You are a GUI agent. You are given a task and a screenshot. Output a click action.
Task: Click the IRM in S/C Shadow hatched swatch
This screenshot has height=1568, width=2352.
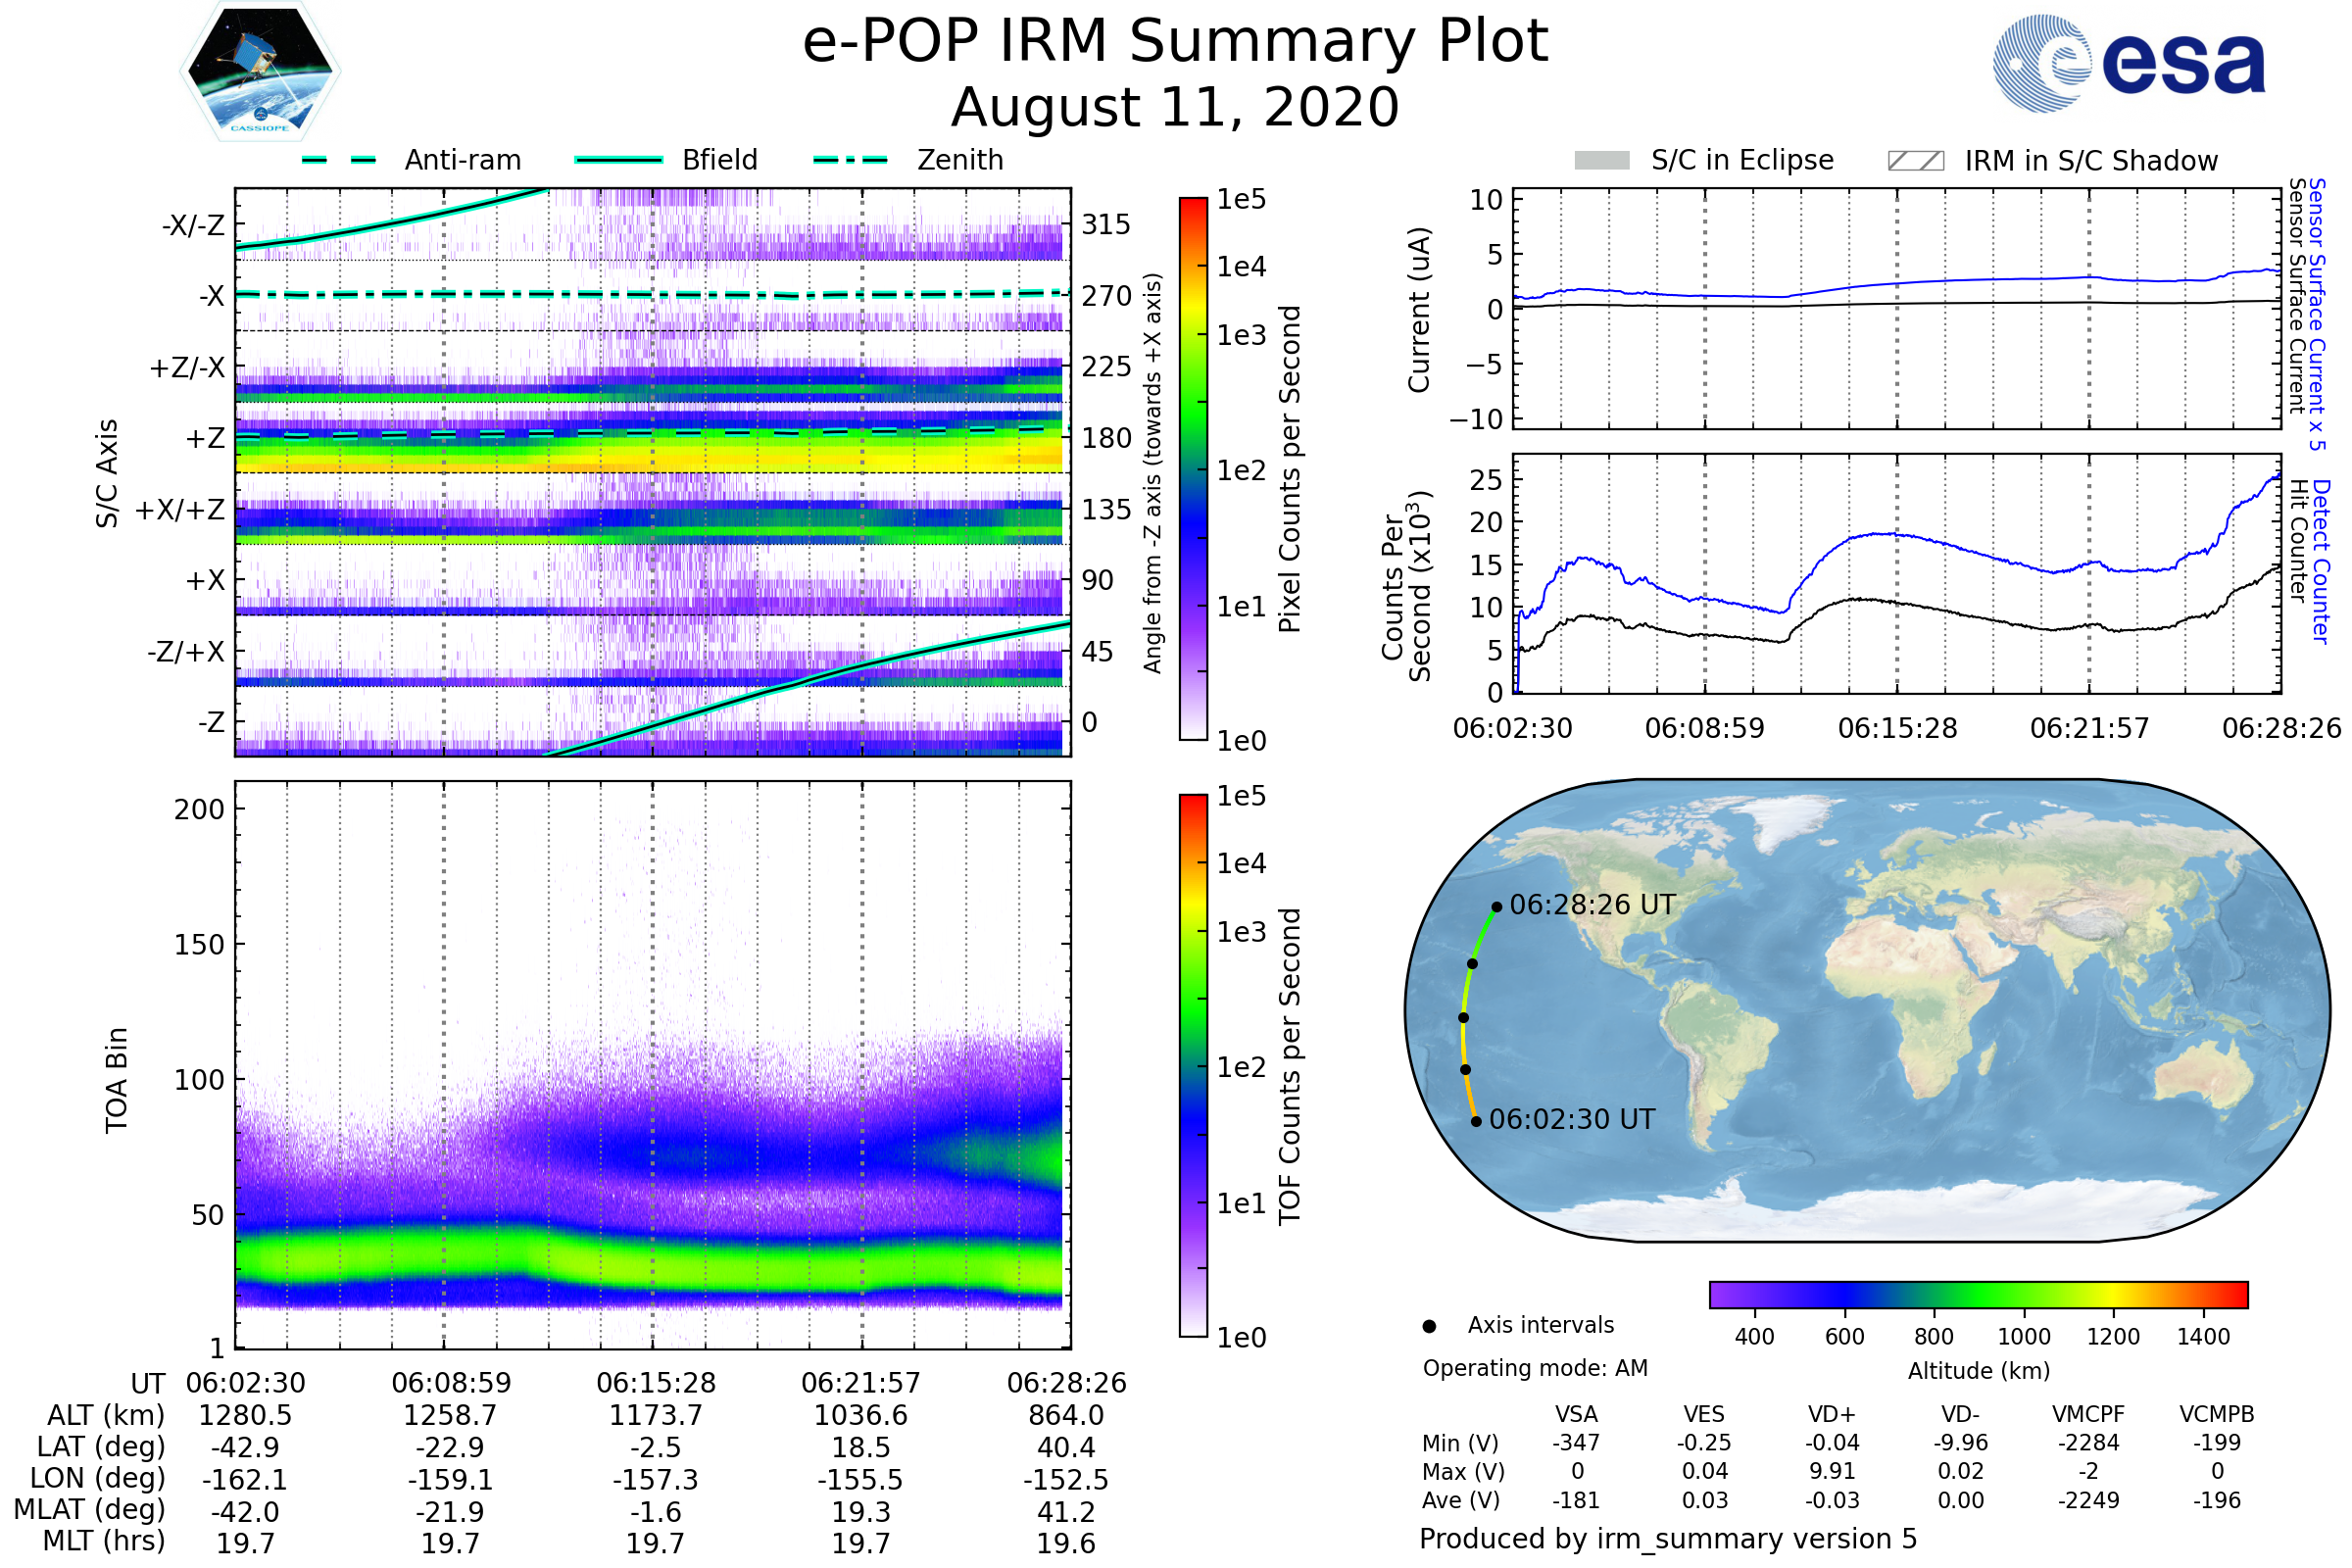[1915, 161]
